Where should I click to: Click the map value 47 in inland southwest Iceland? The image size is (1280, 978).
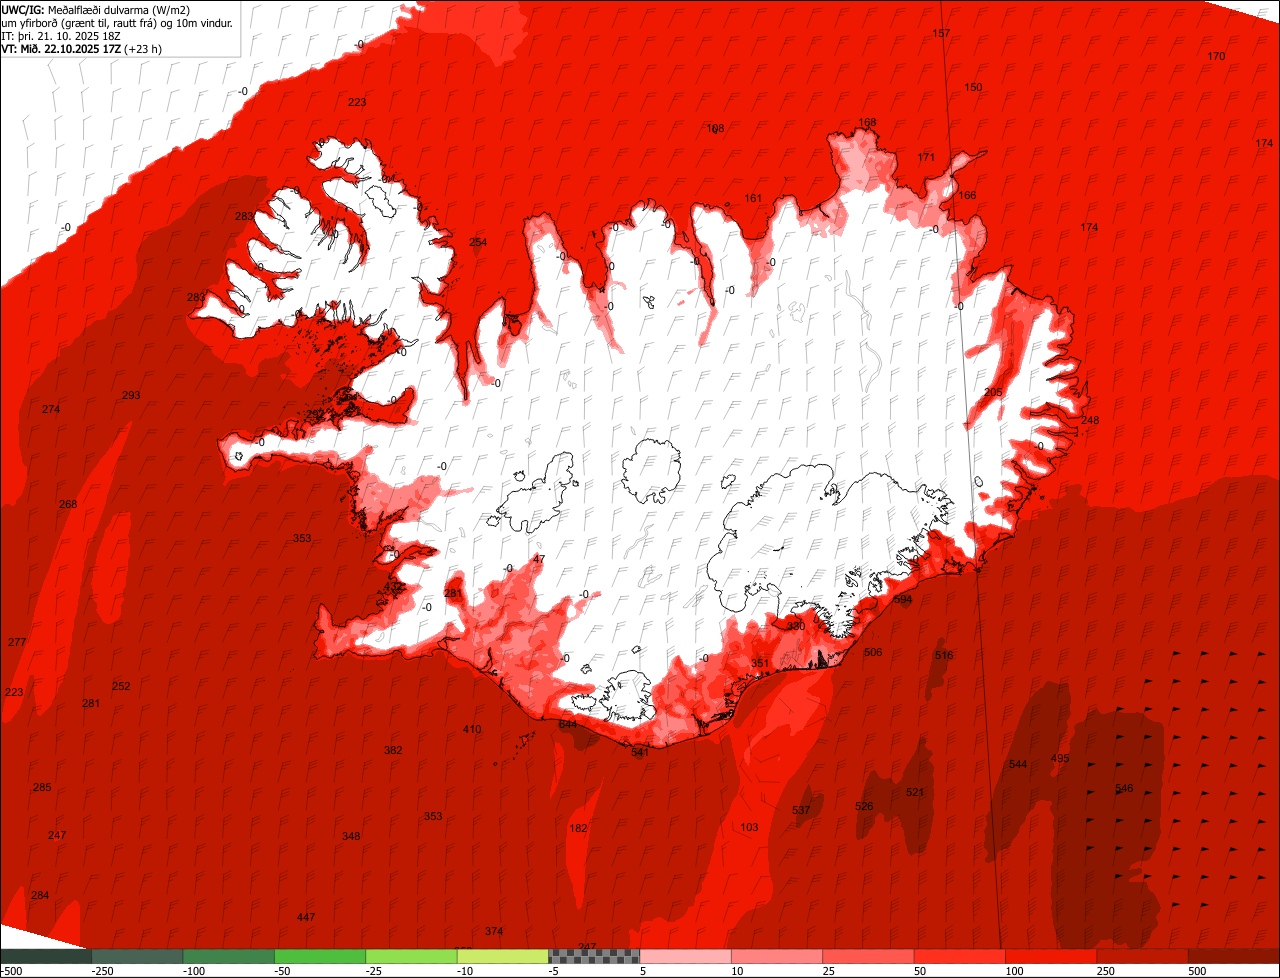click(539, 559)
